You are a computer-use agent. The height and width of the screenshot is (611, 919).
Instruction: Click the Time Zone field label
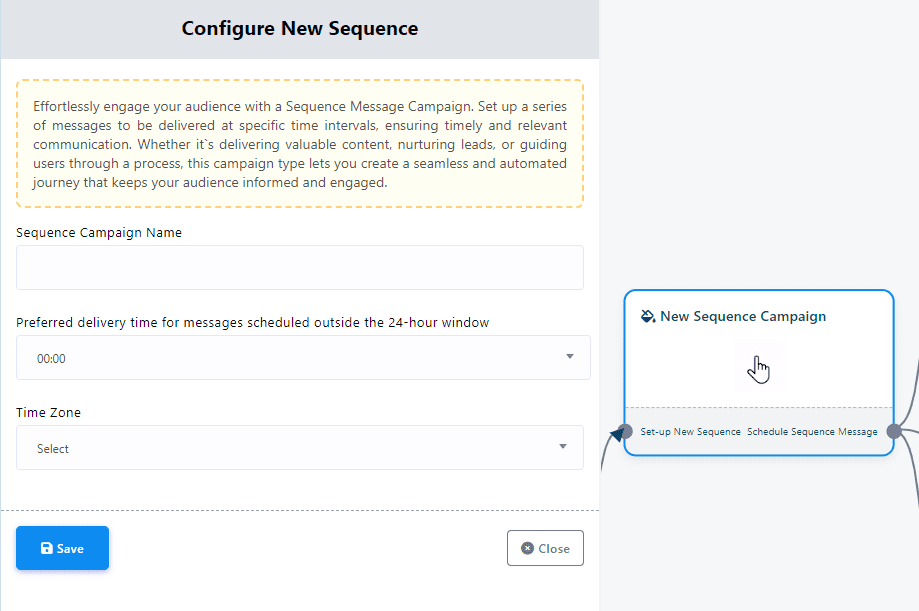pos(49,412)
